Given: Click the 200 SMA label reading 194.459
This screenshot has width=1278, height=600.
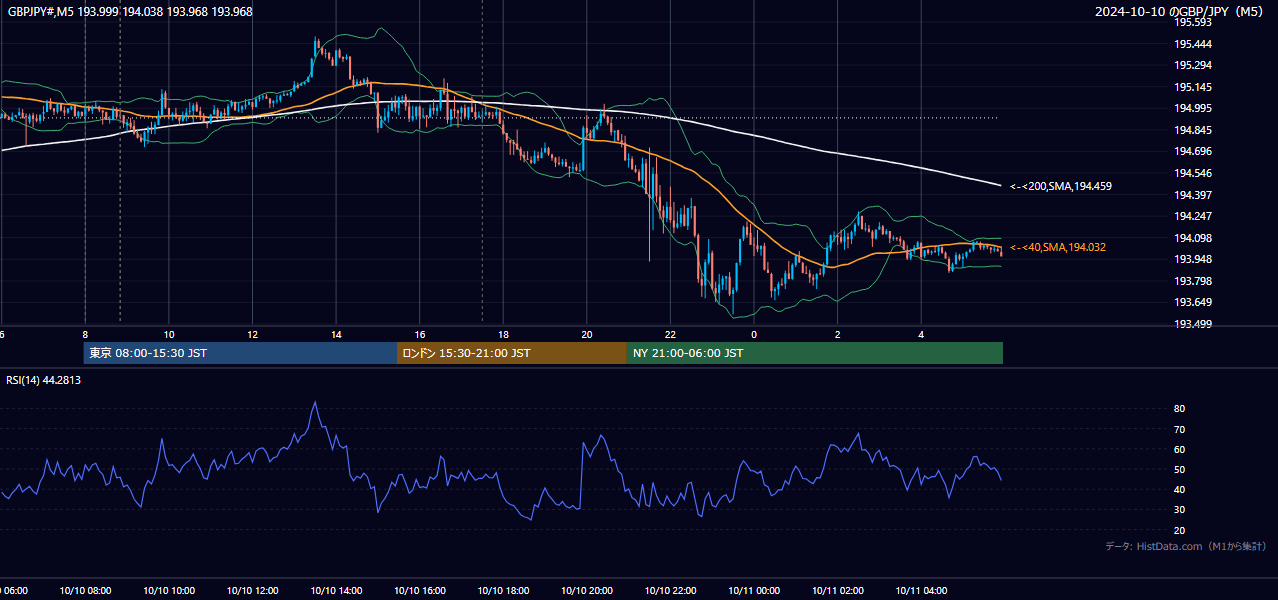Looking at the screenshot, I should click(1060, 186).
